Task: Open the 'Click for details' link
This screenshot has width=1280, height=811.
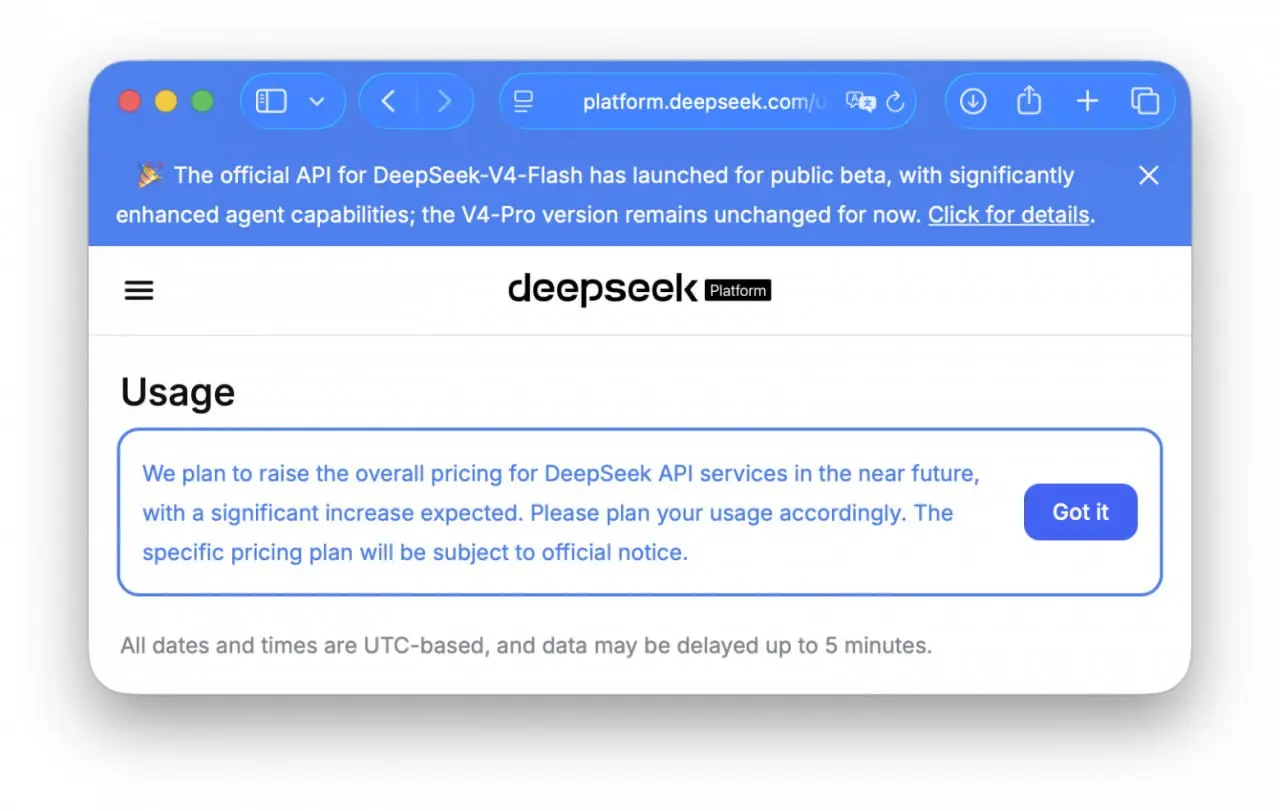Action: [1008, 215]
